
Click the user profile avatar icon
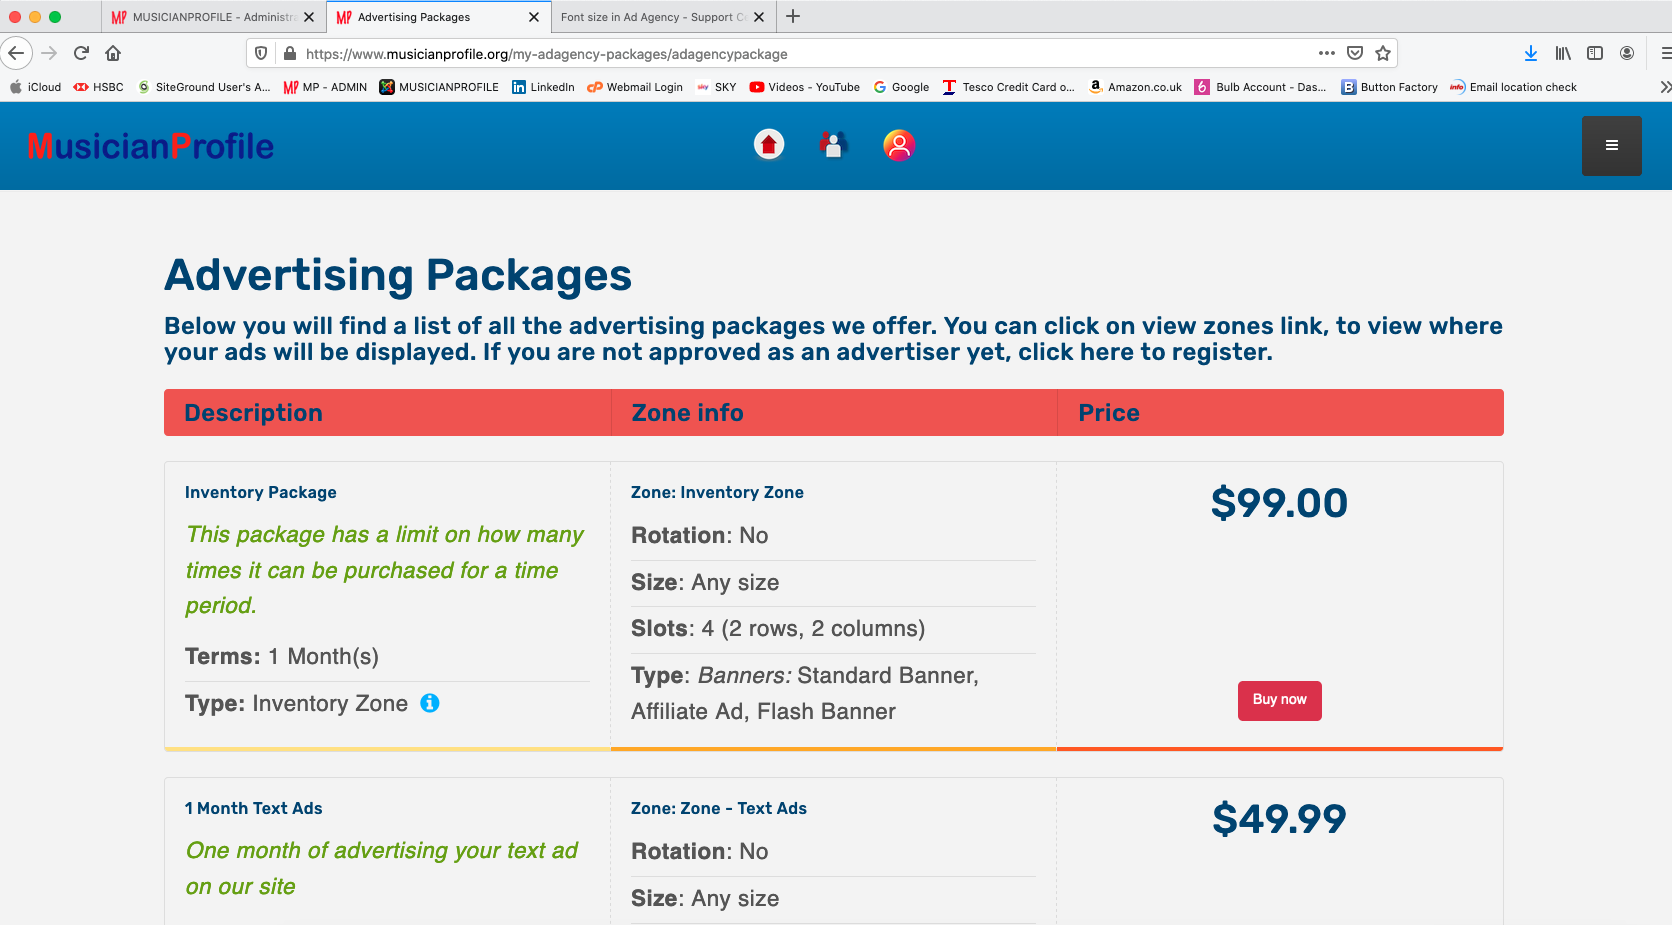(x=899, y=145)
